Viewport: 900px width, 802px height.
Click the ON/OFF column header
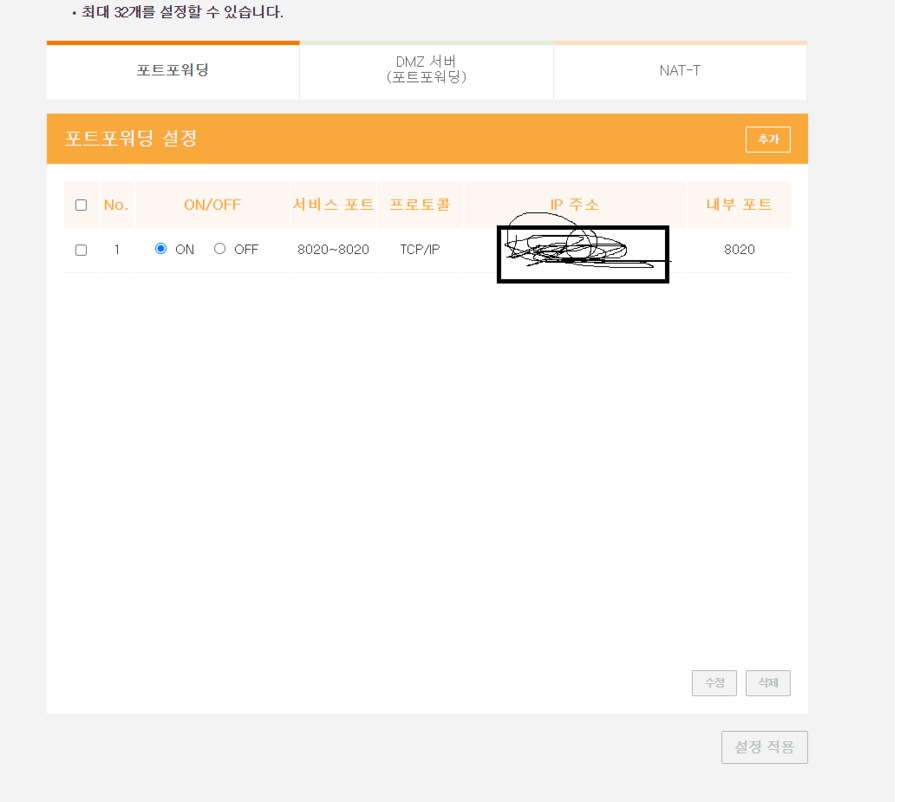(x=211, y=204)
